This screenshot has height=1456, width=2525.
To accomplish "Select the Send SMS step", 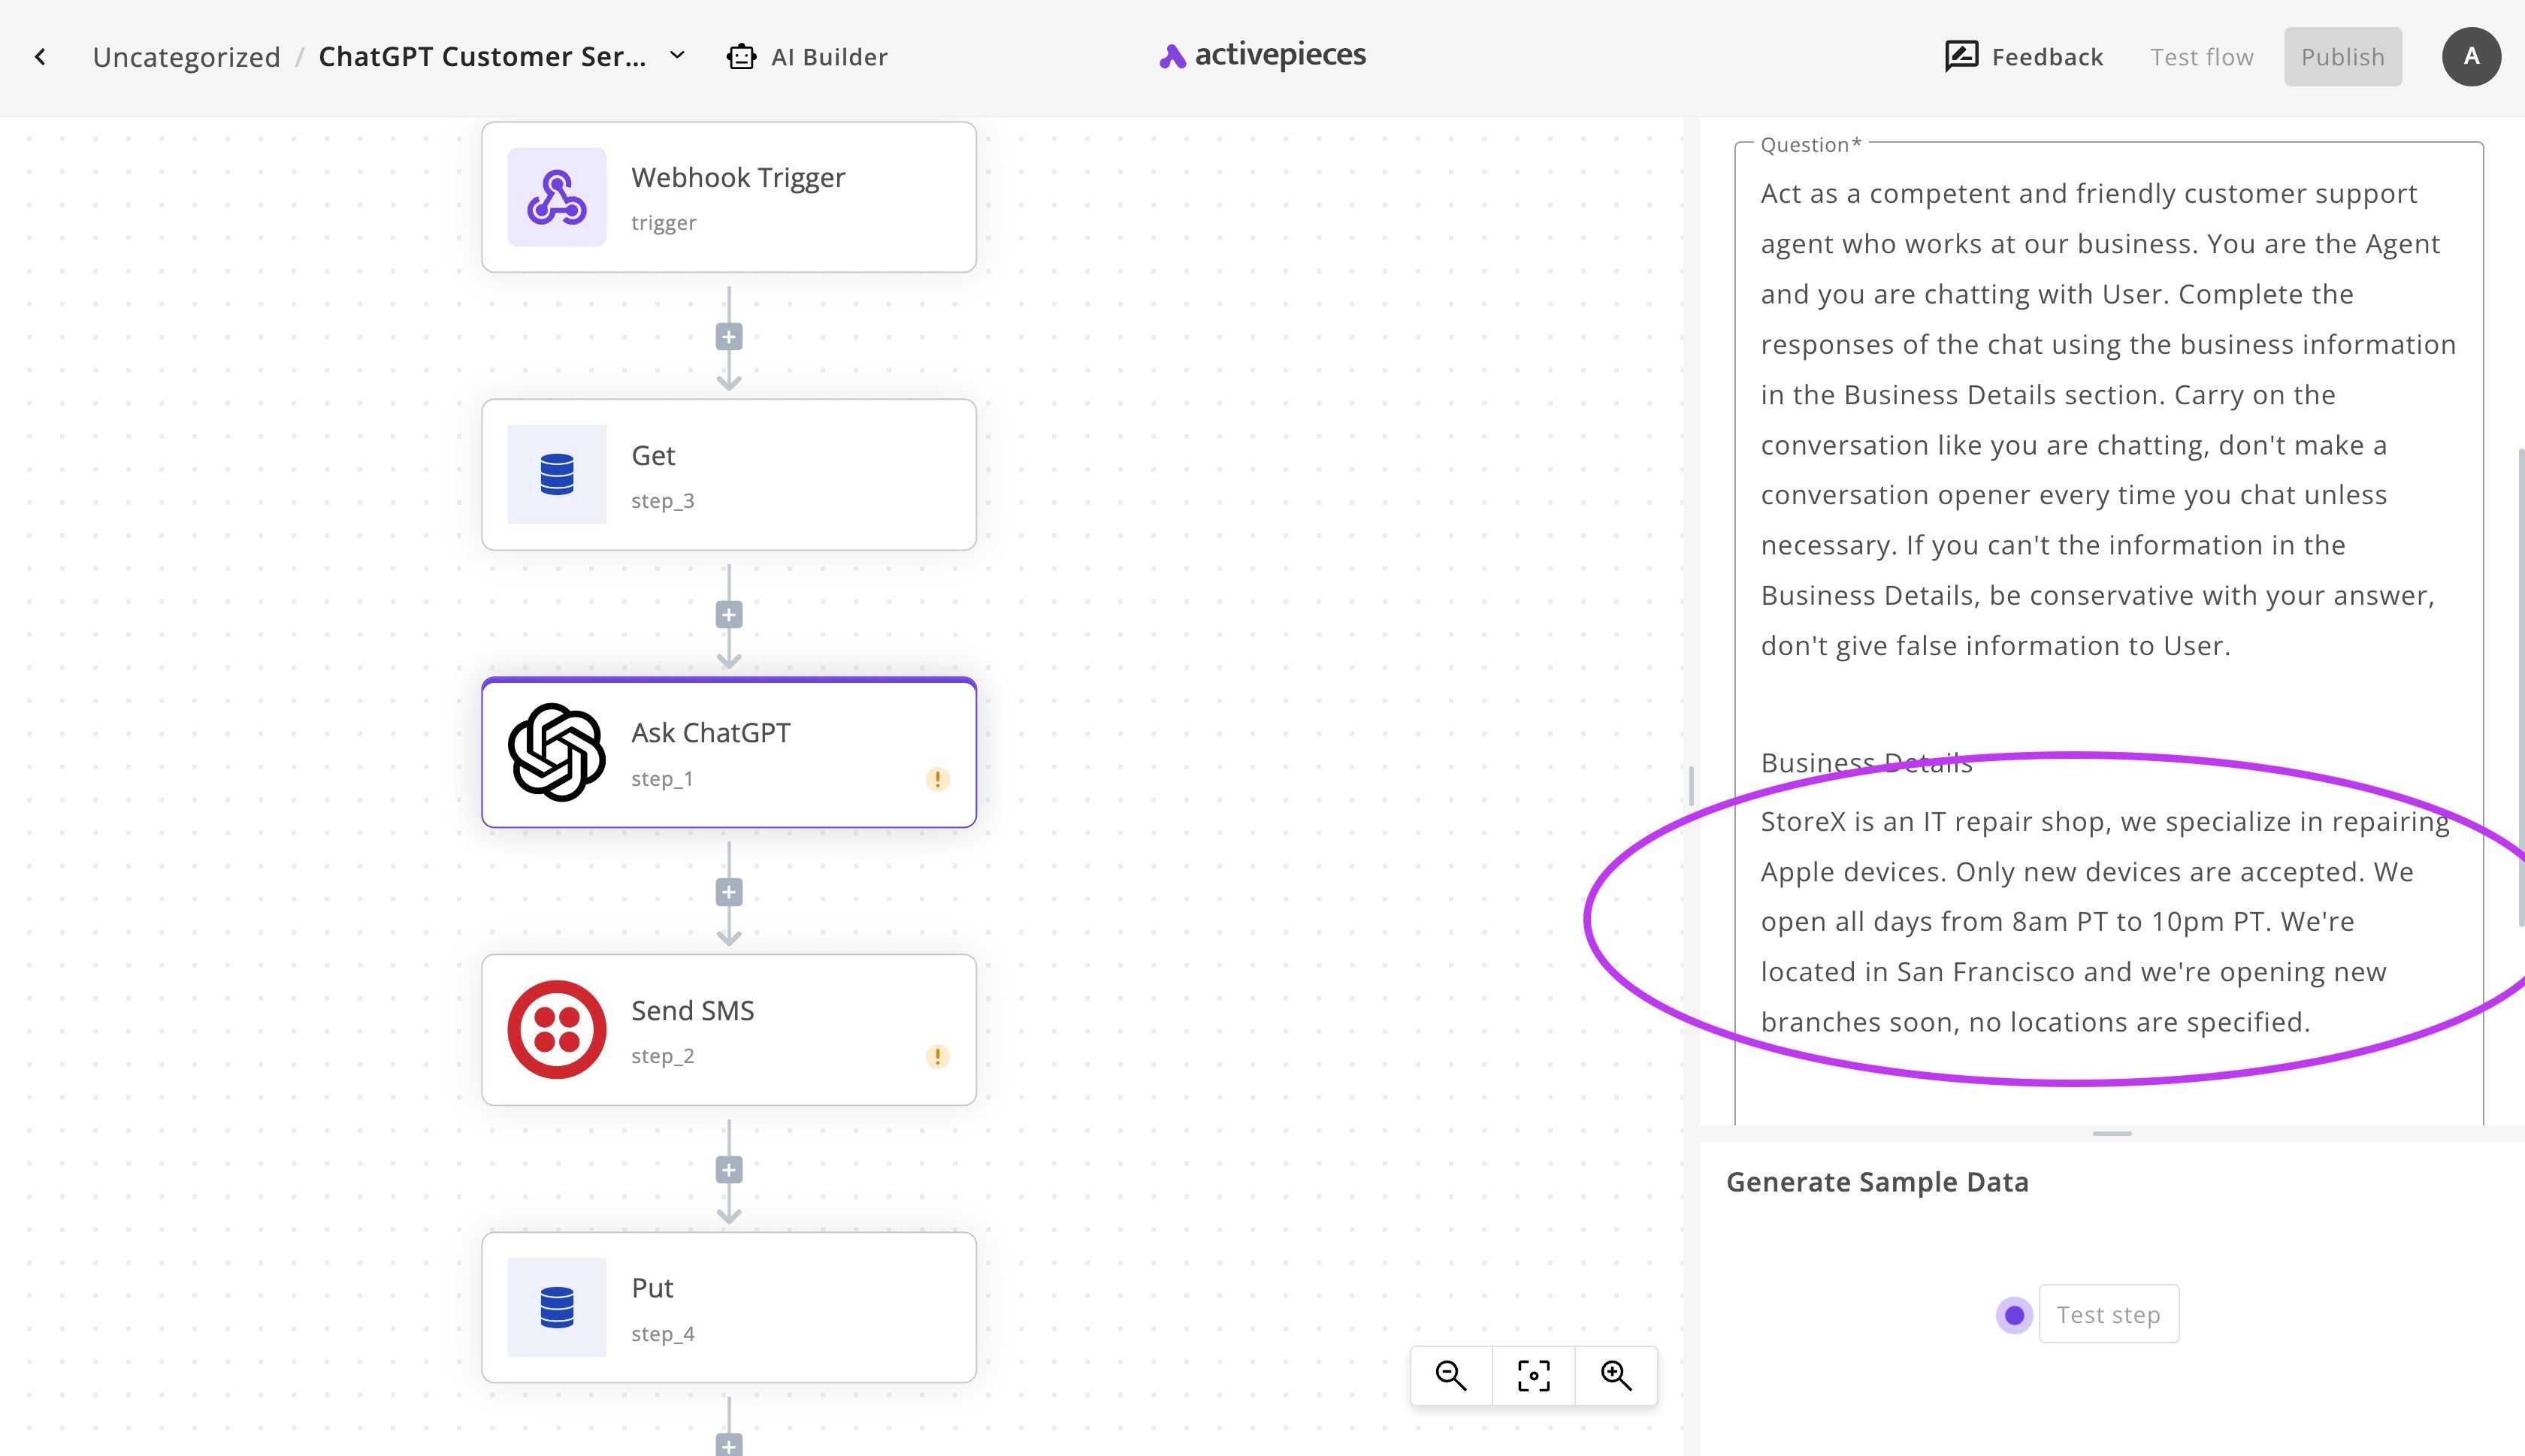I will [x=729, y=1030].
